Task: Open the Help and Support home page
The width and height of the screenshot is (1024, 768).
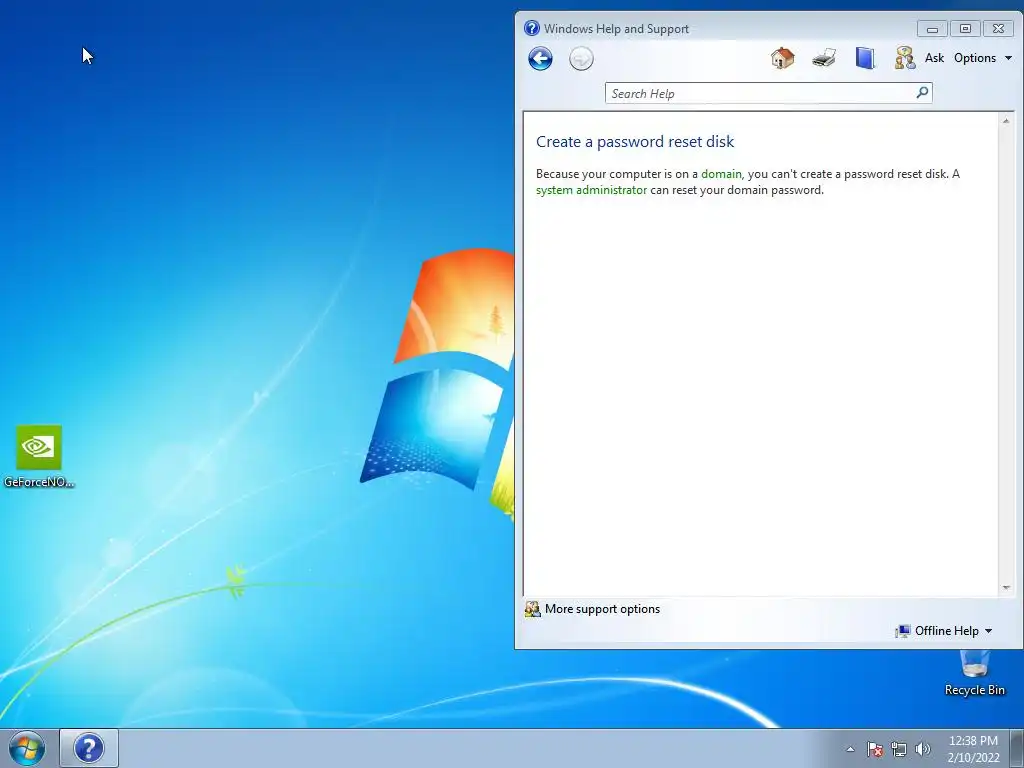Action: [782, 58]
